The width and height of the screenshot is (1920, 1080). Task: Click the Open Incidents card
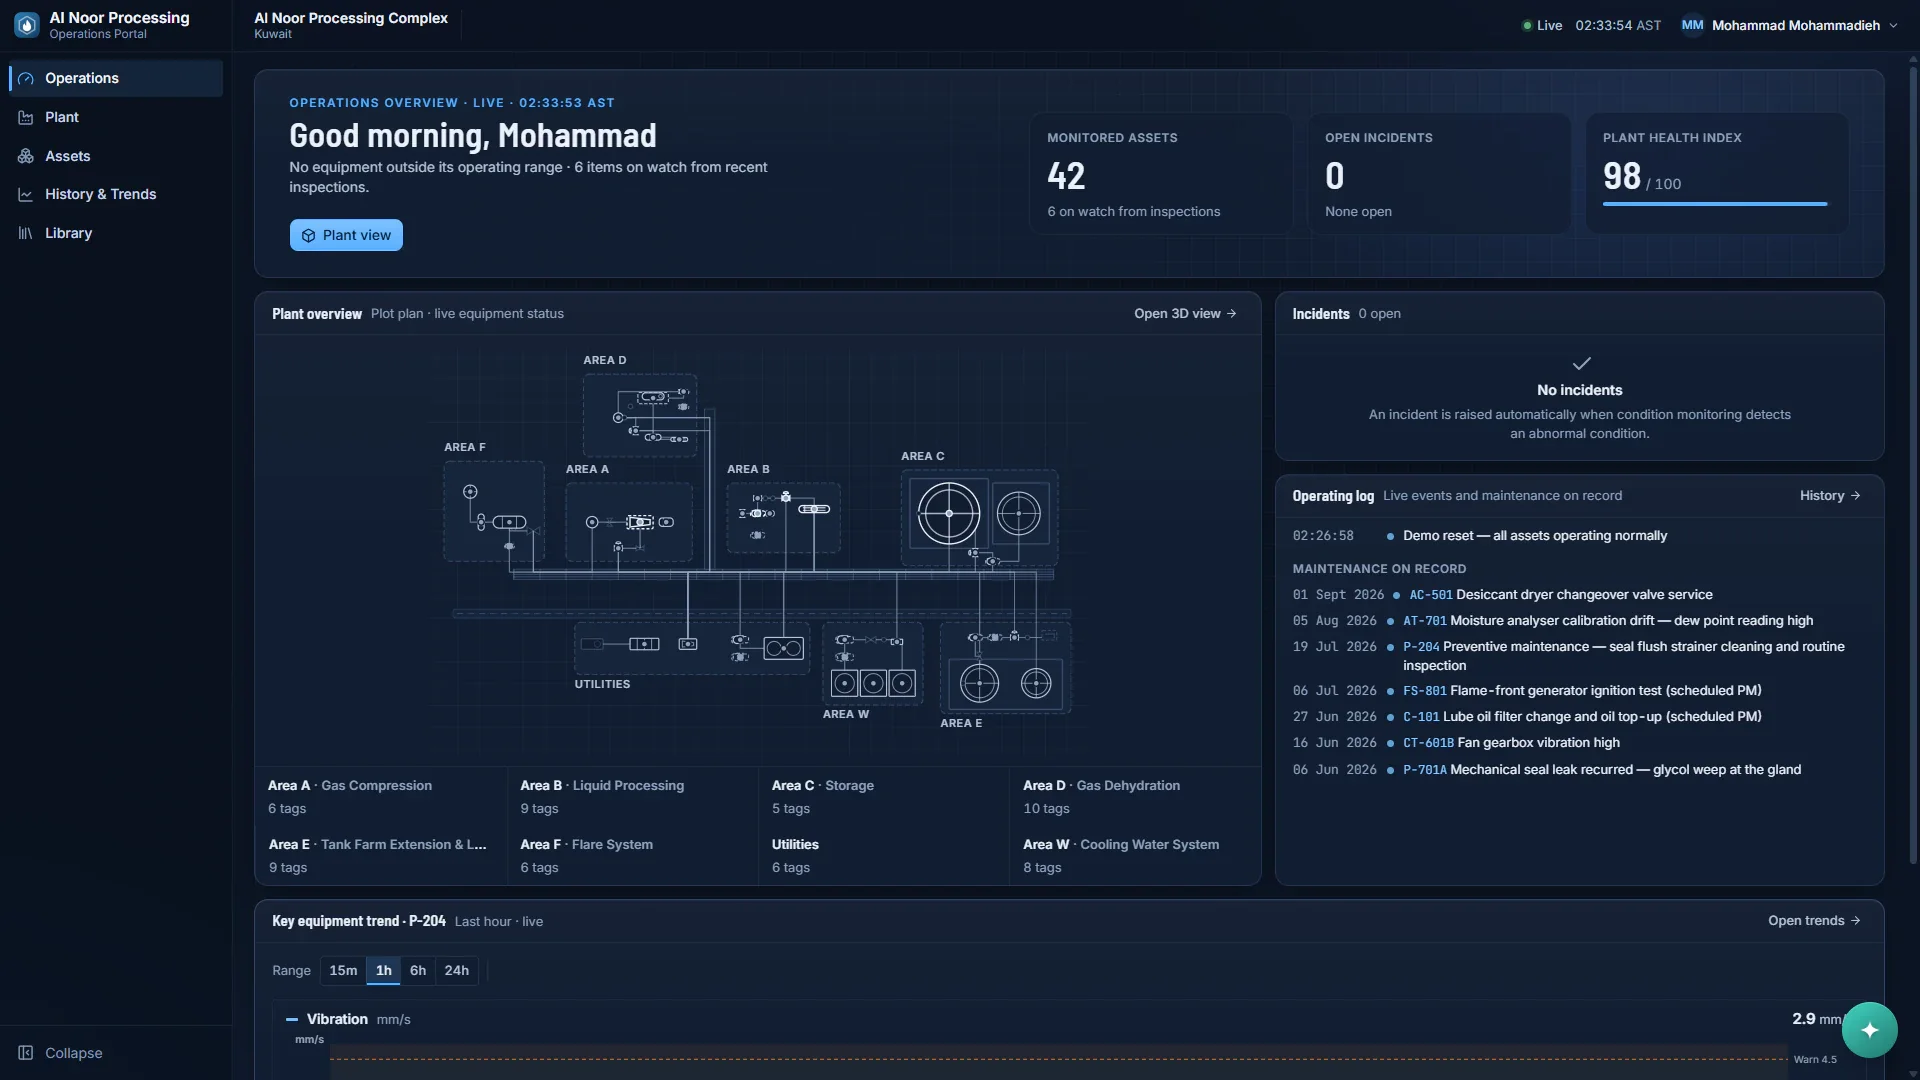click(x=1439, y=174)
